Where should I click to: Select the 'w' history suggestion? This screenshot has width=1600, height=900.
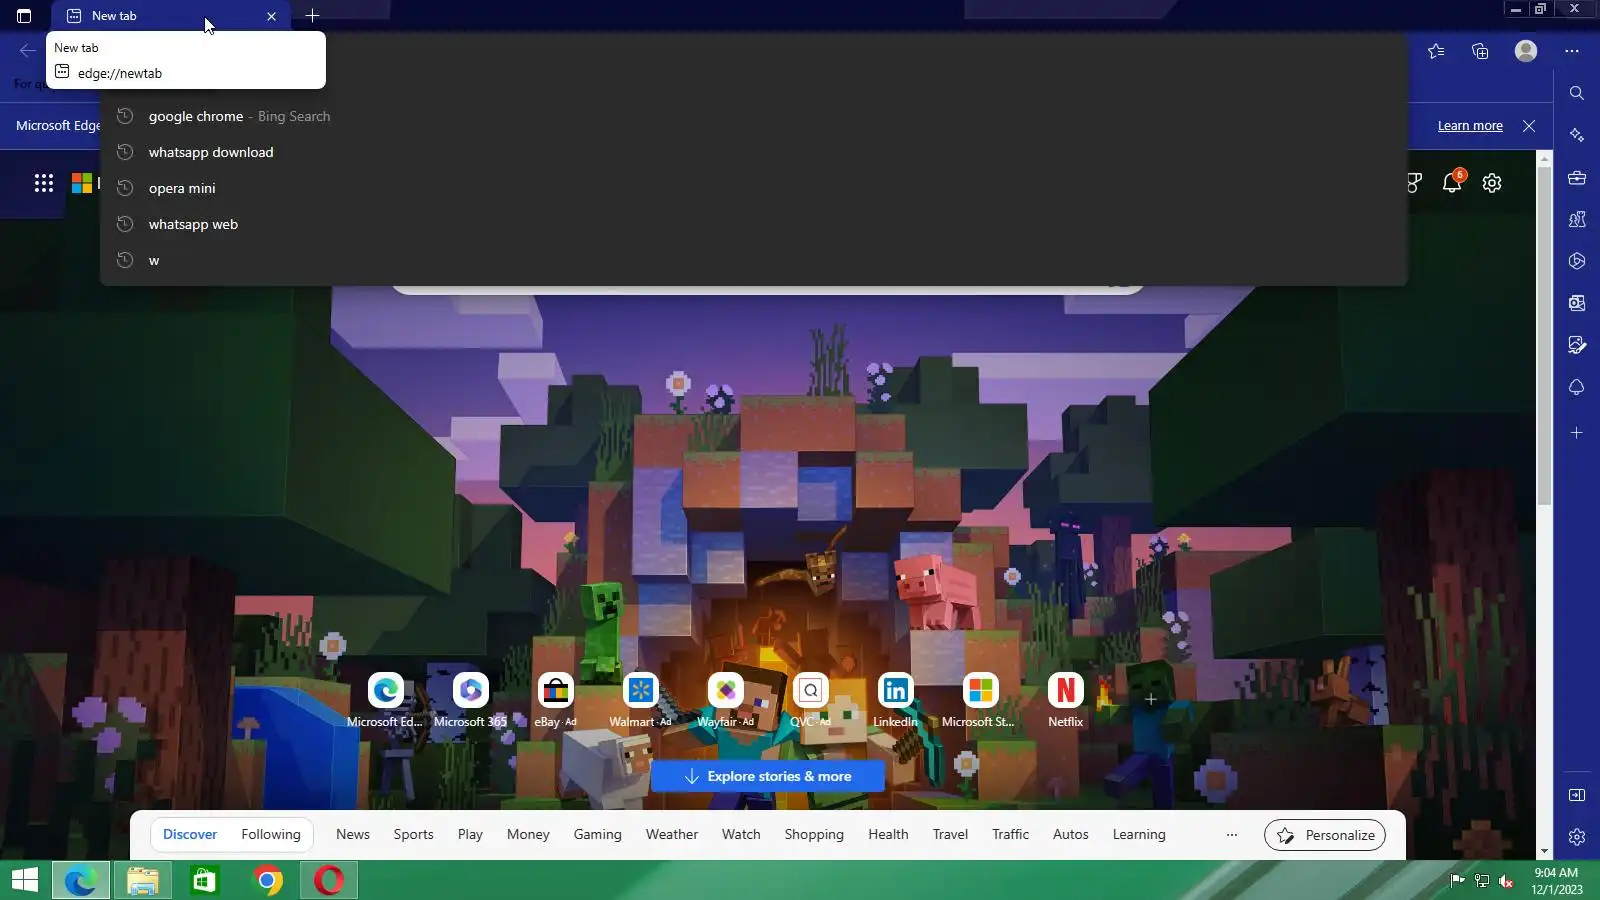(x=753, y=260)
